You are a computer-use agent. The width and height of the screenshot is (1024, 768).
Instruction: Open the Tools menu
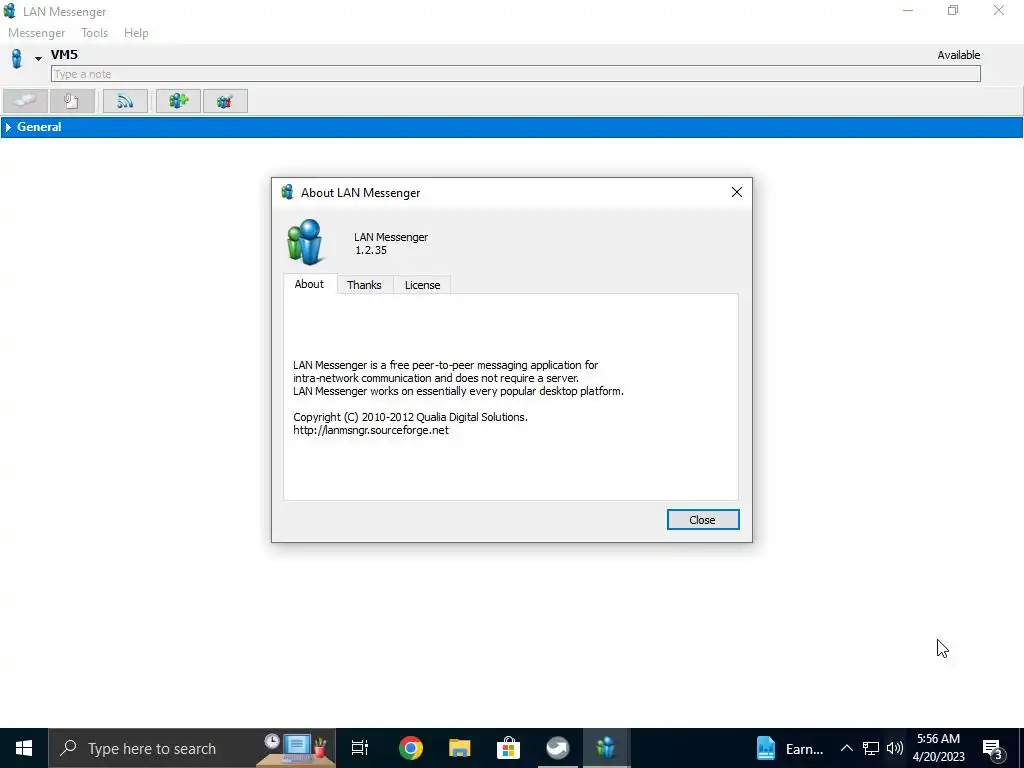(x=95, y=33)
